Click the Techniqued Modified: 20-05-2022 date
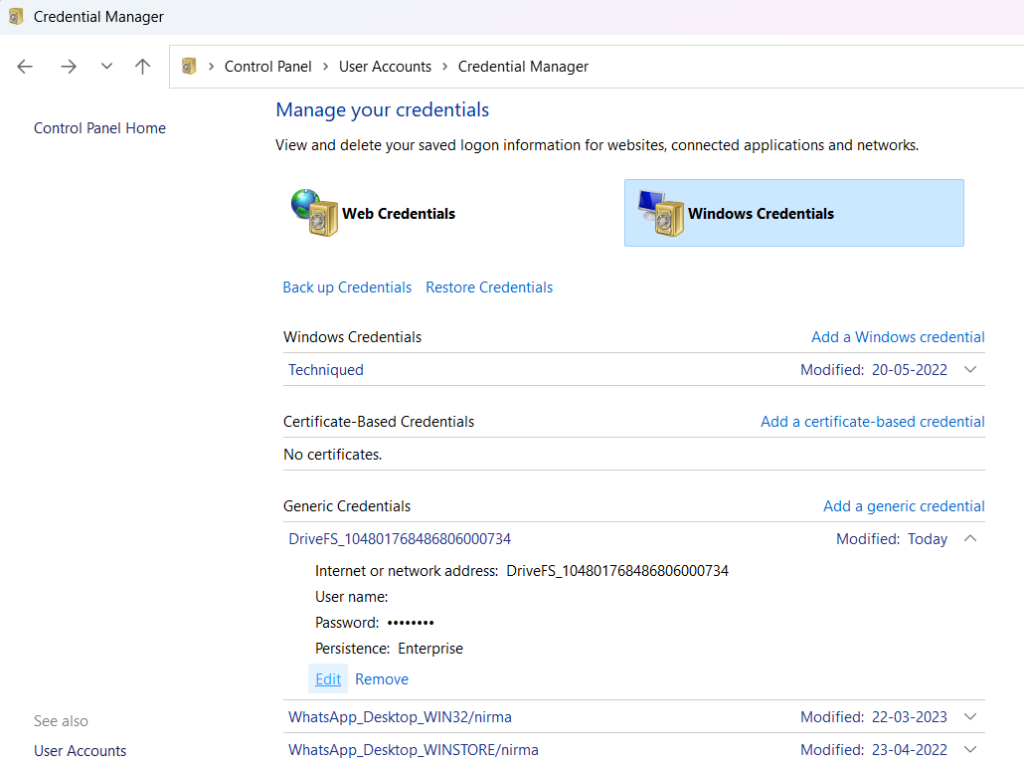 coord(874,370)
